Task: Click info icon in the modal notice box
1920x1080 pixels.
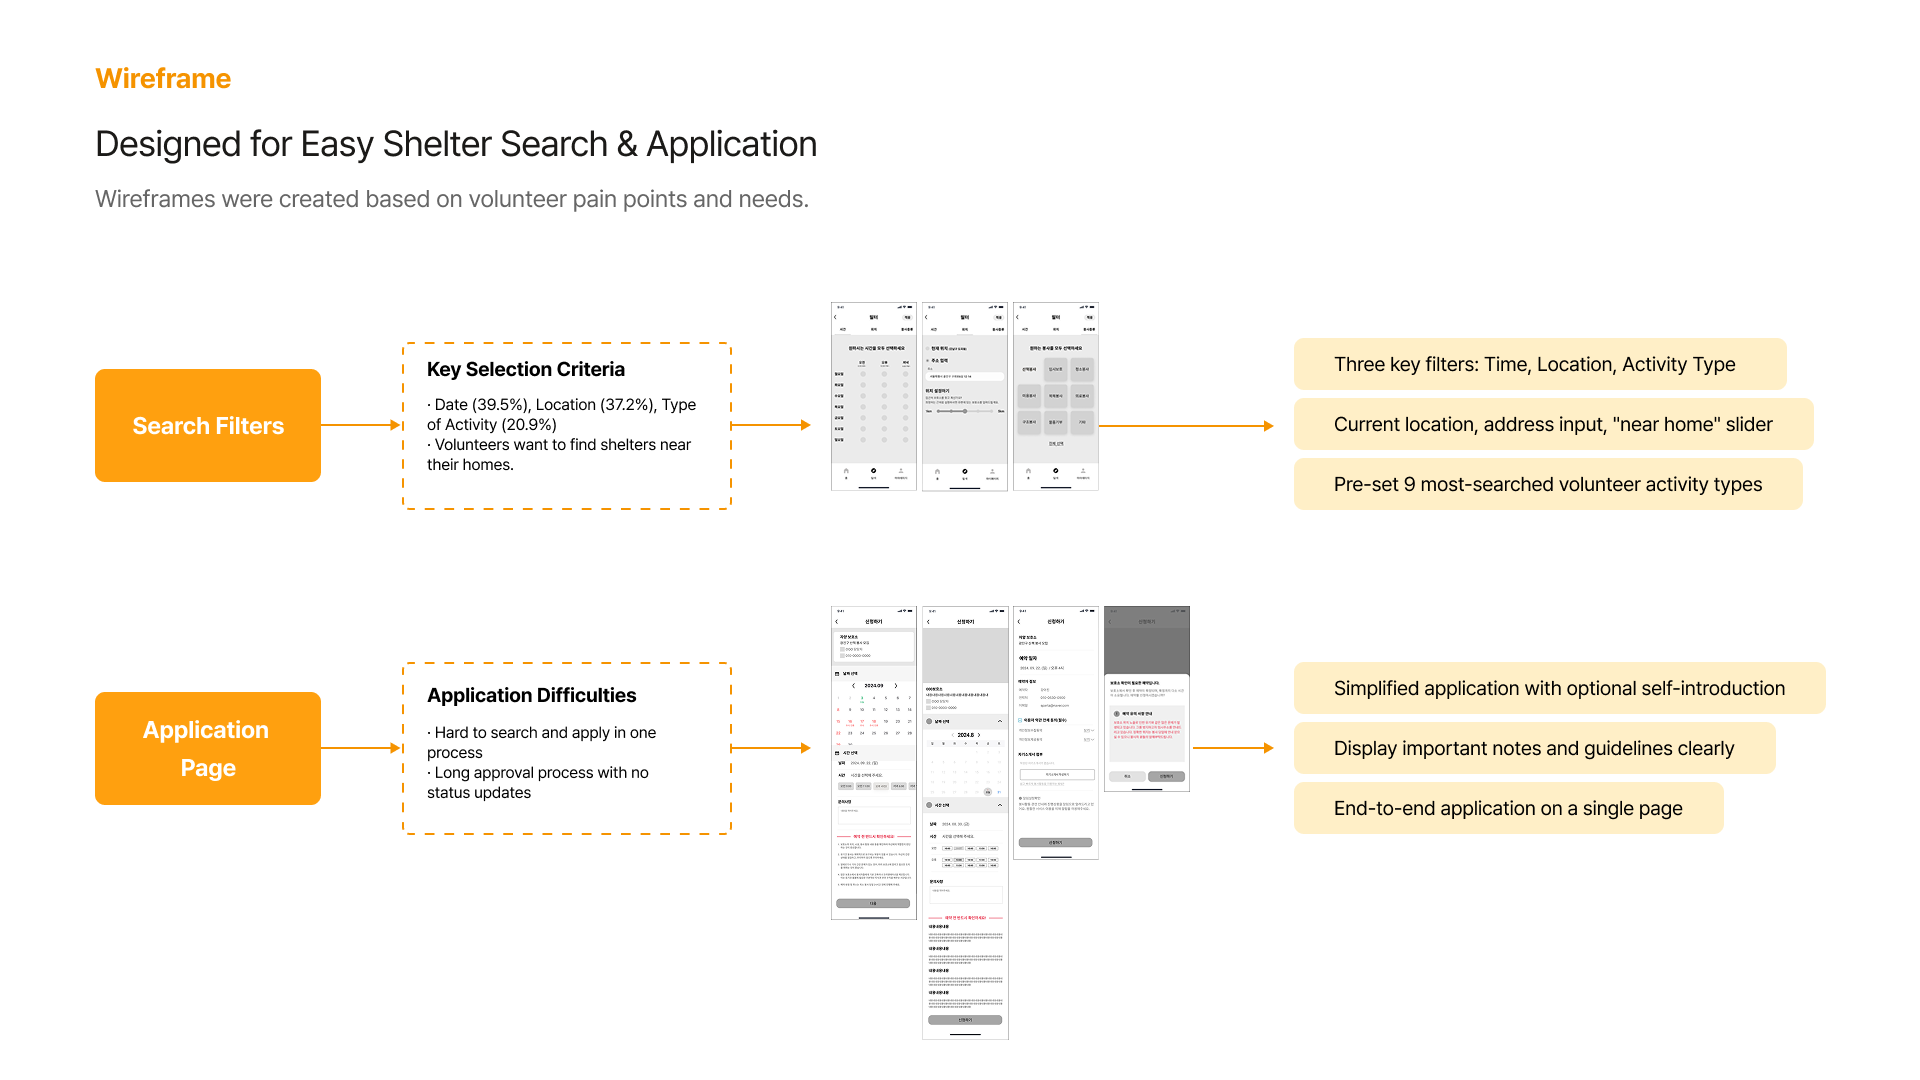Action: pos(1116,714)
